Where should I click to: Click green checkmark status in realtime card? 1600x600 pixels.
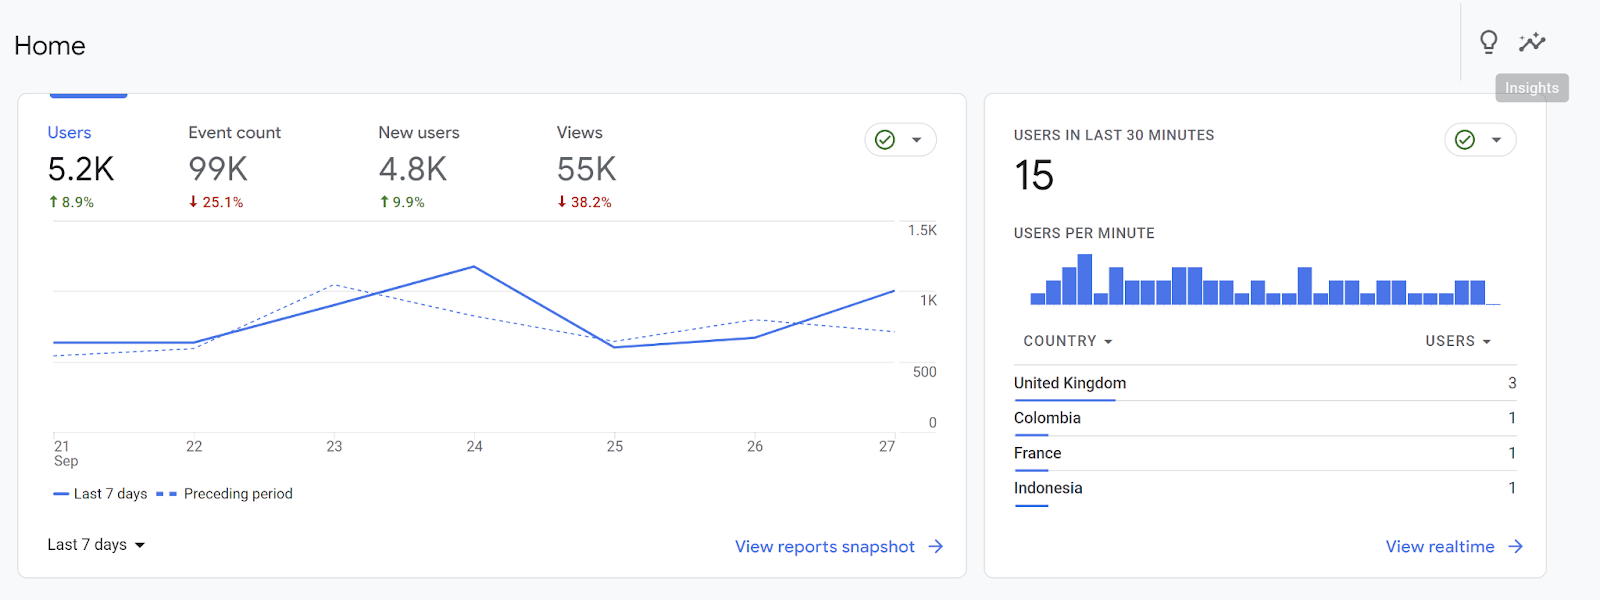tap(1465, 140)
